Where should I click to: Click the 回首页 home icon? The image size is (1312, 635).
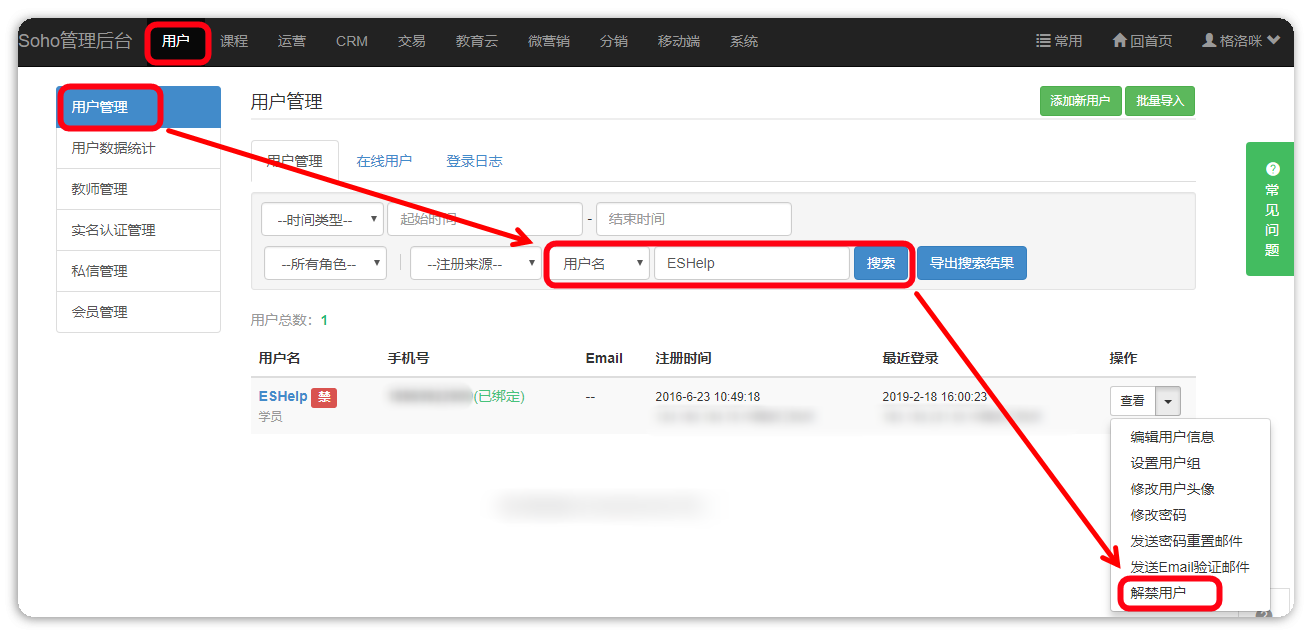[1120, 41]
